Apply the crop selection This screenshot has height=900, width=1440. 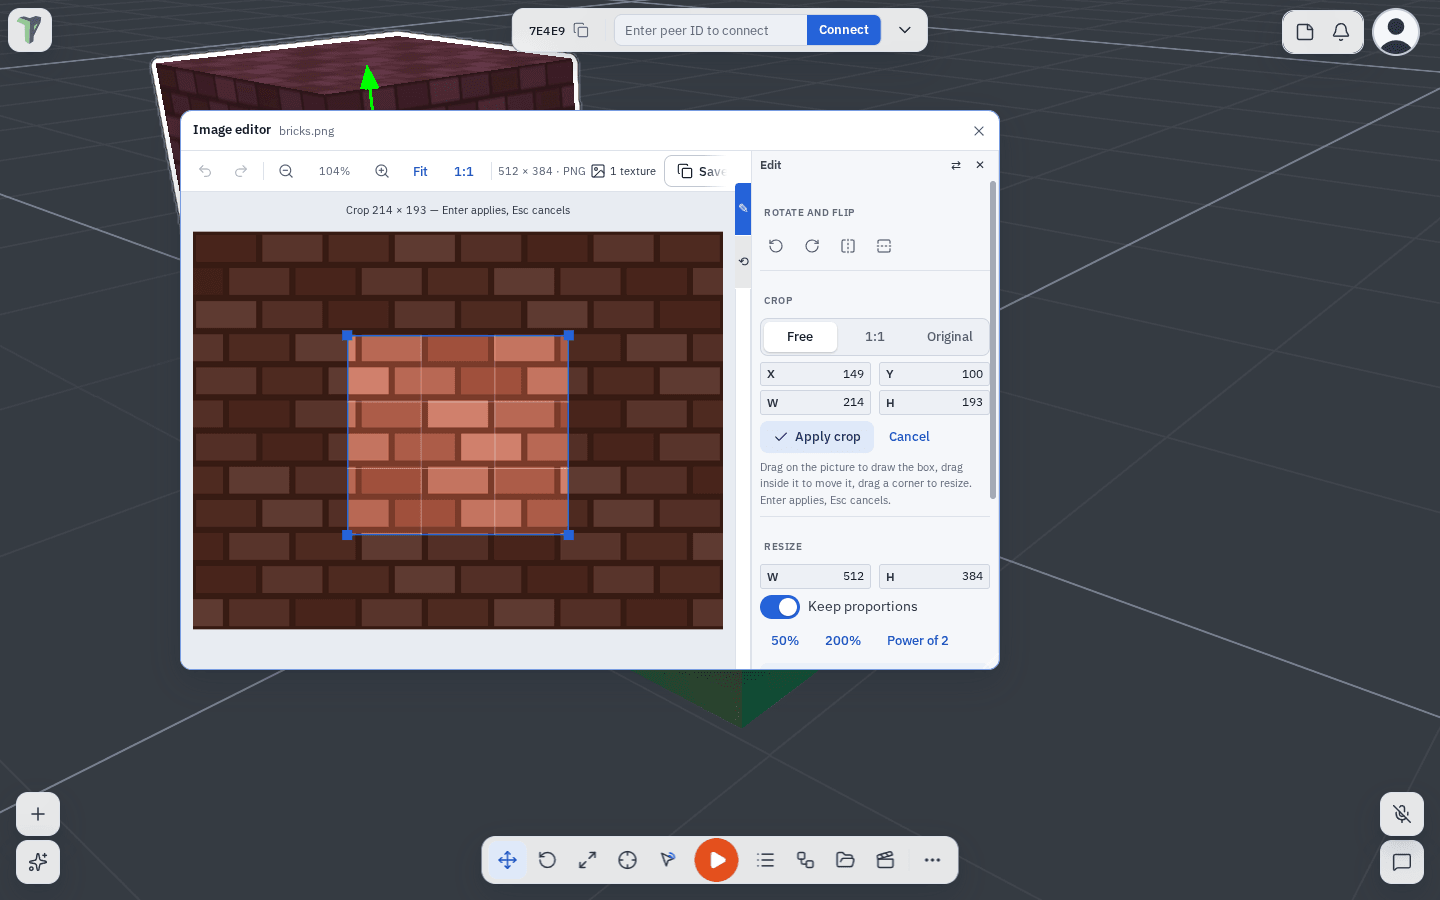click(x=817, y=437)
